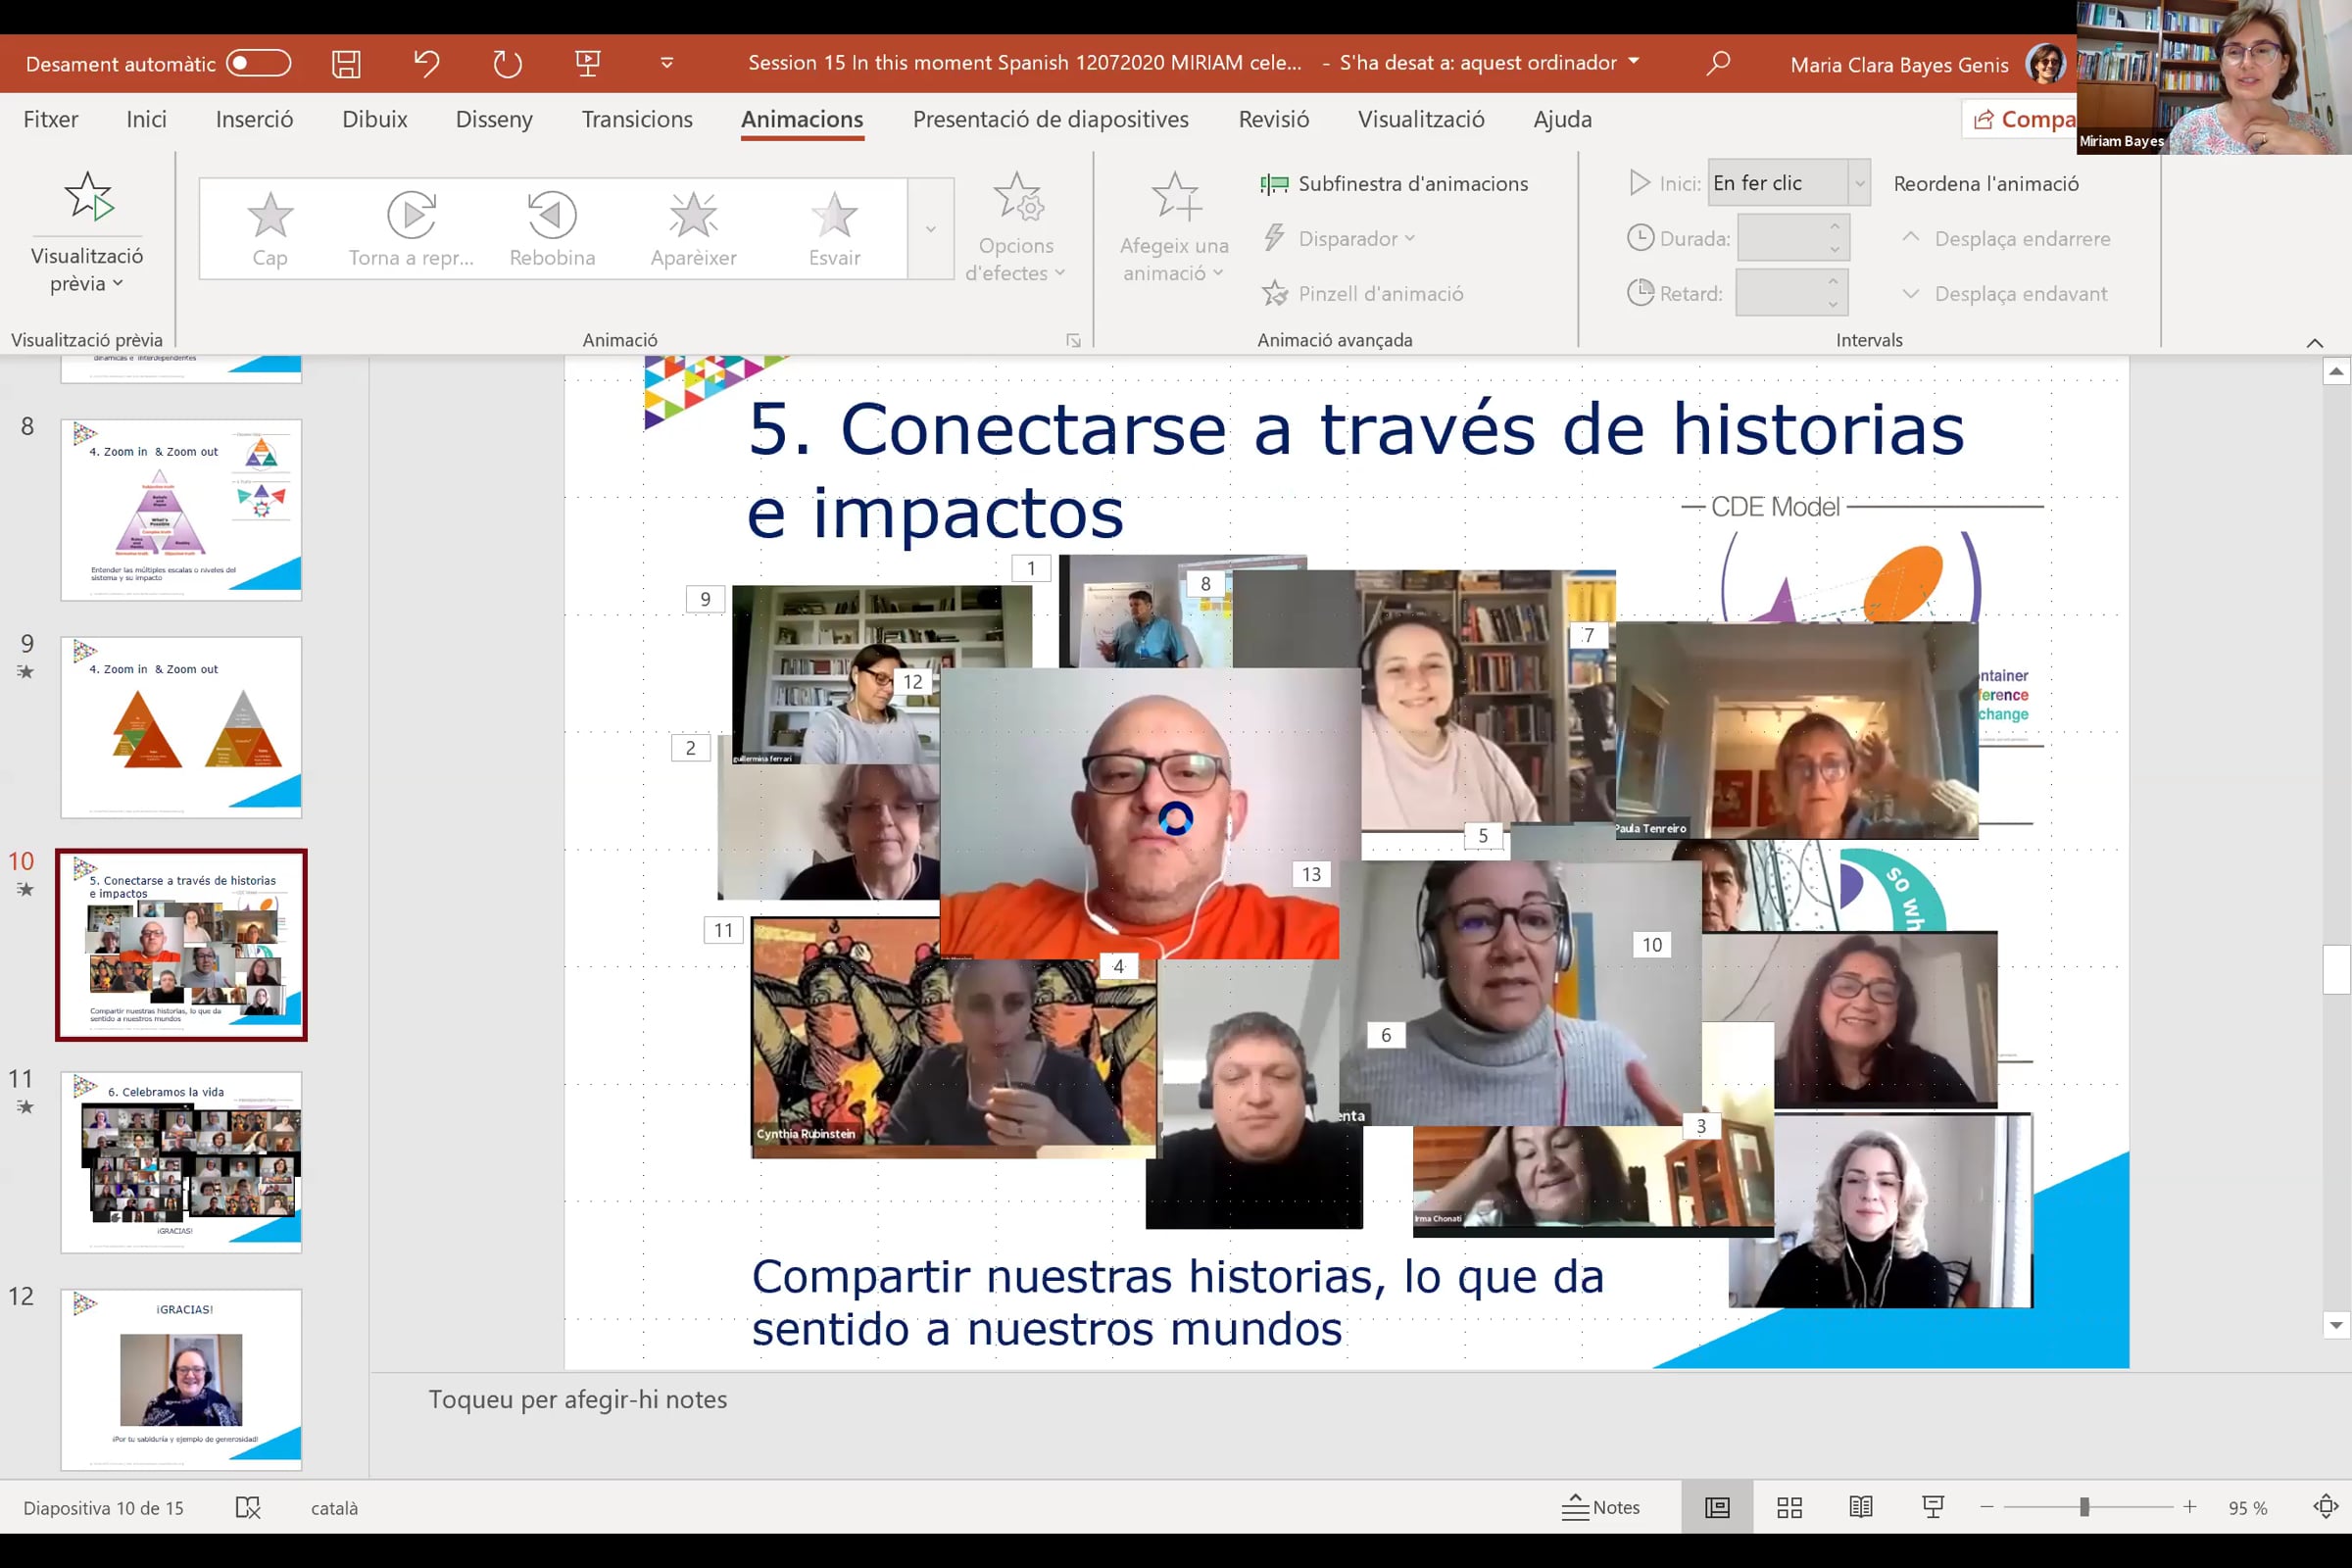Click the Retard input field
The height and width of the screenshot is (1568, 2352).
pyautogui.click(x=1780, y=294)
